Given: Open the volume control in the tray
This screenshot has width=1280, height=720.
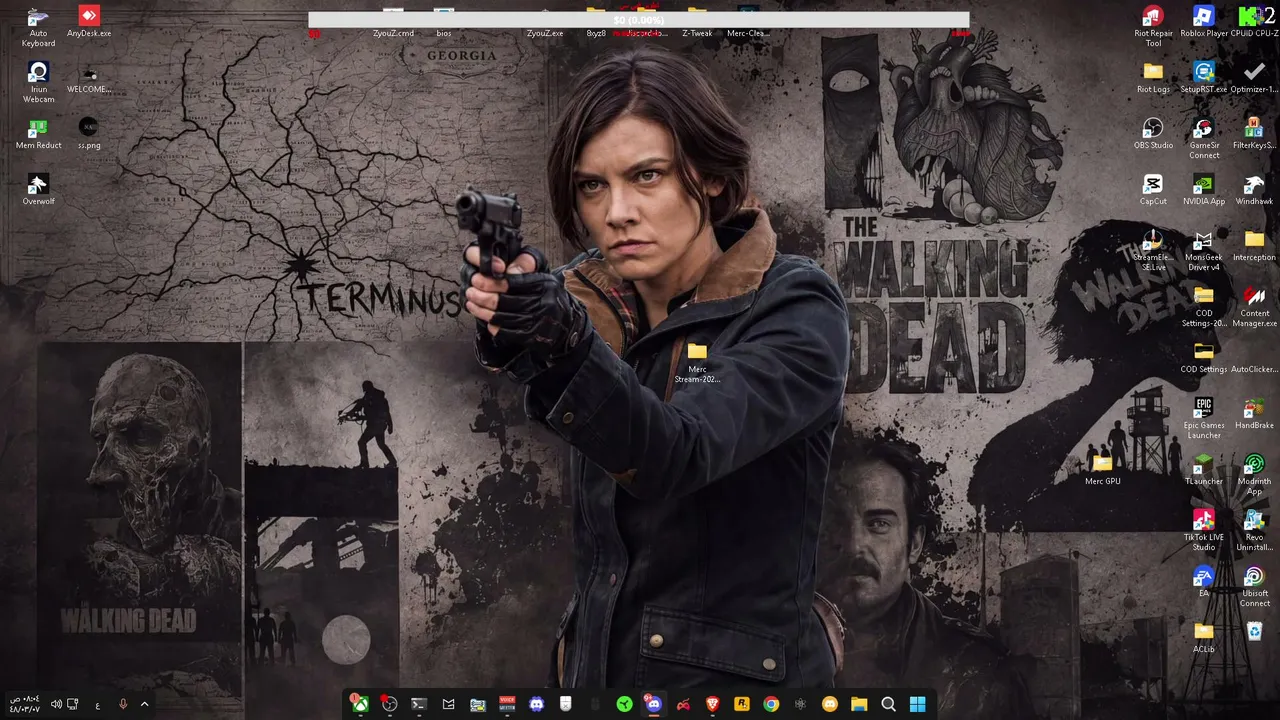Looking at the screenshot, I should point(56,704).
